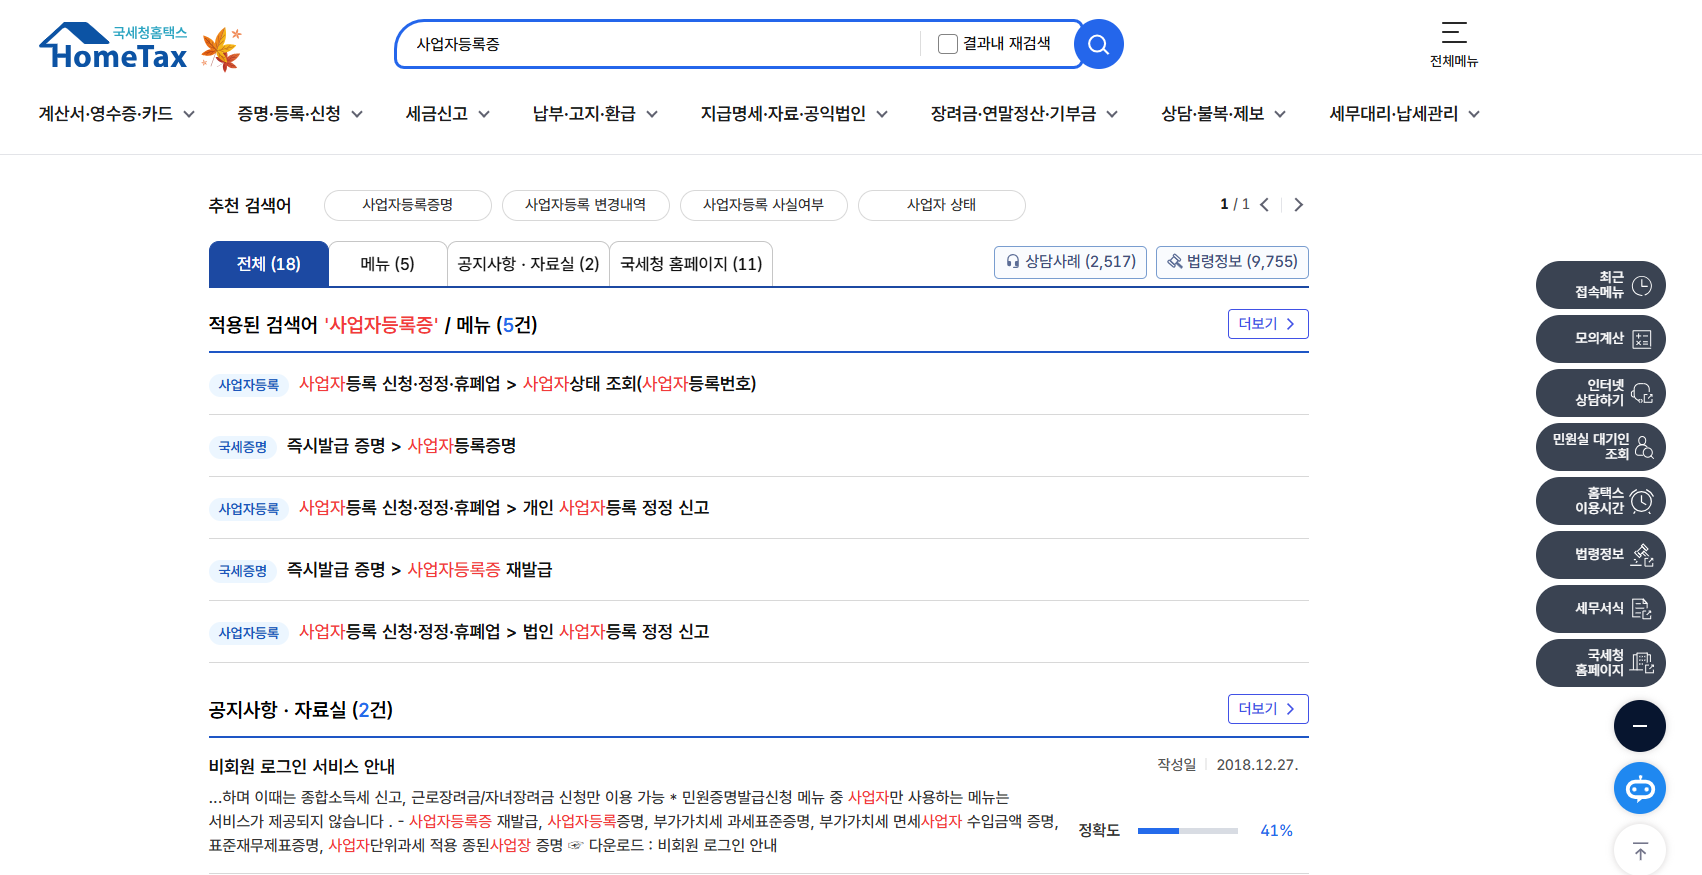Go to previous recommended keywords page
Viewport: 1702px width, 875px height.
[x=1265, y=205]
